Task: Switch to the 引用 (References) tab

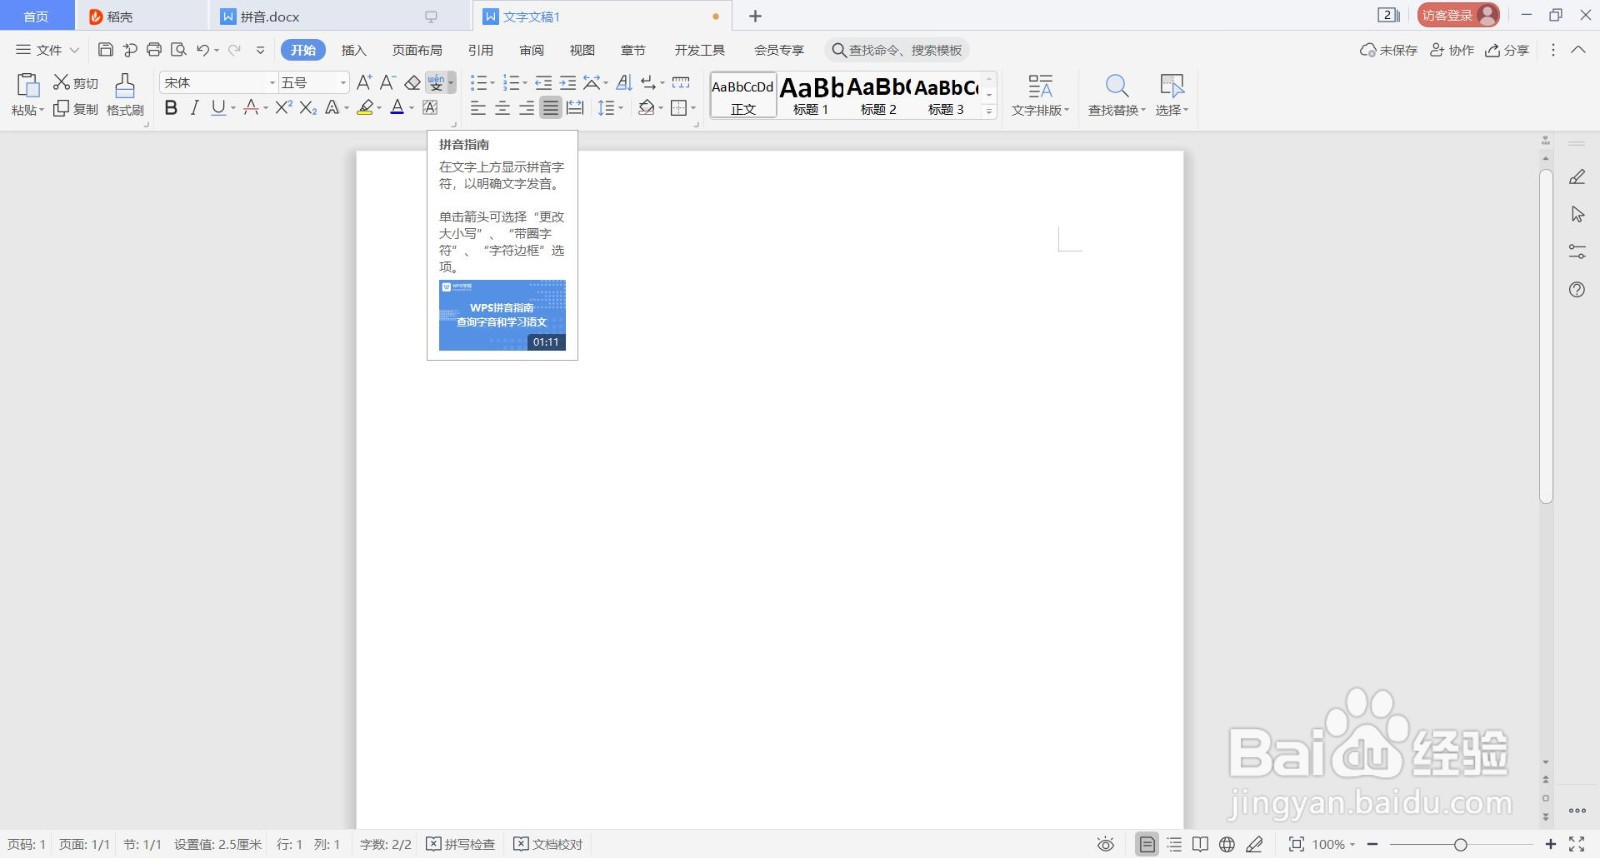Action: [481, 50]
